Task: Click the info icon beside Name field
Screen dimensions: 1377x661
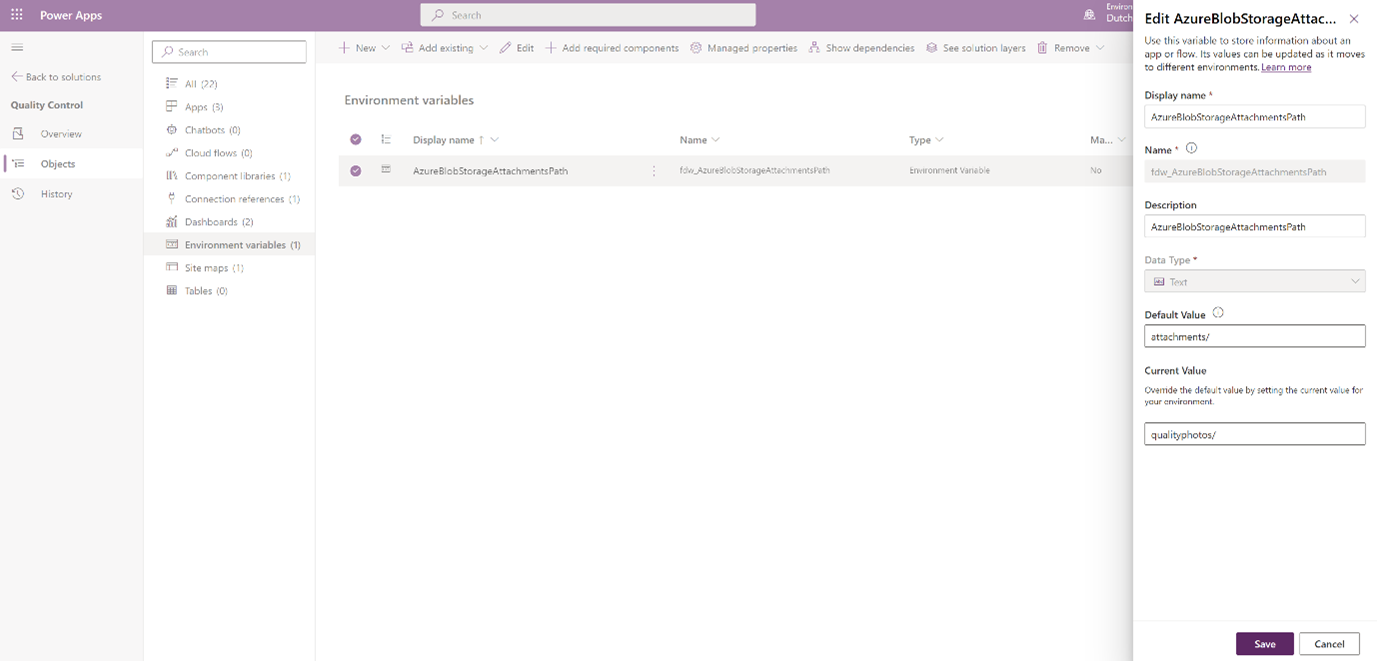Action: [x=1191, y=148]
